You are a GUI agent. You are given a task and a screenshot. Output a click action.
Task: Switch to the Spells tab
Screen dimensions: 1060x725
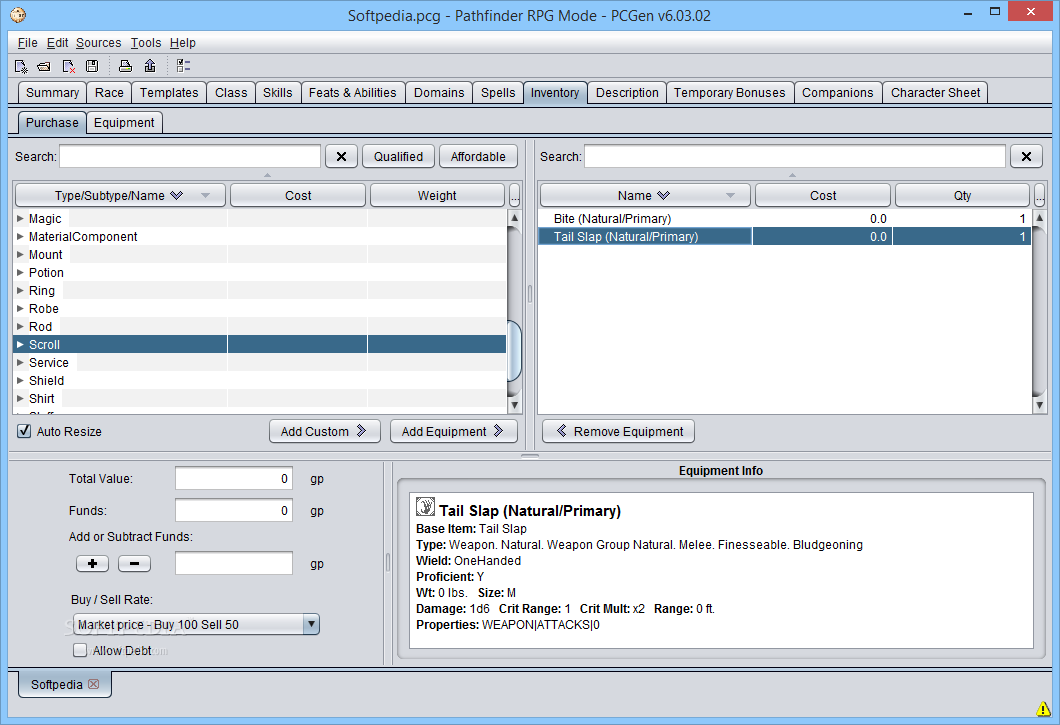pyautogui.click(x=498, y=93)
